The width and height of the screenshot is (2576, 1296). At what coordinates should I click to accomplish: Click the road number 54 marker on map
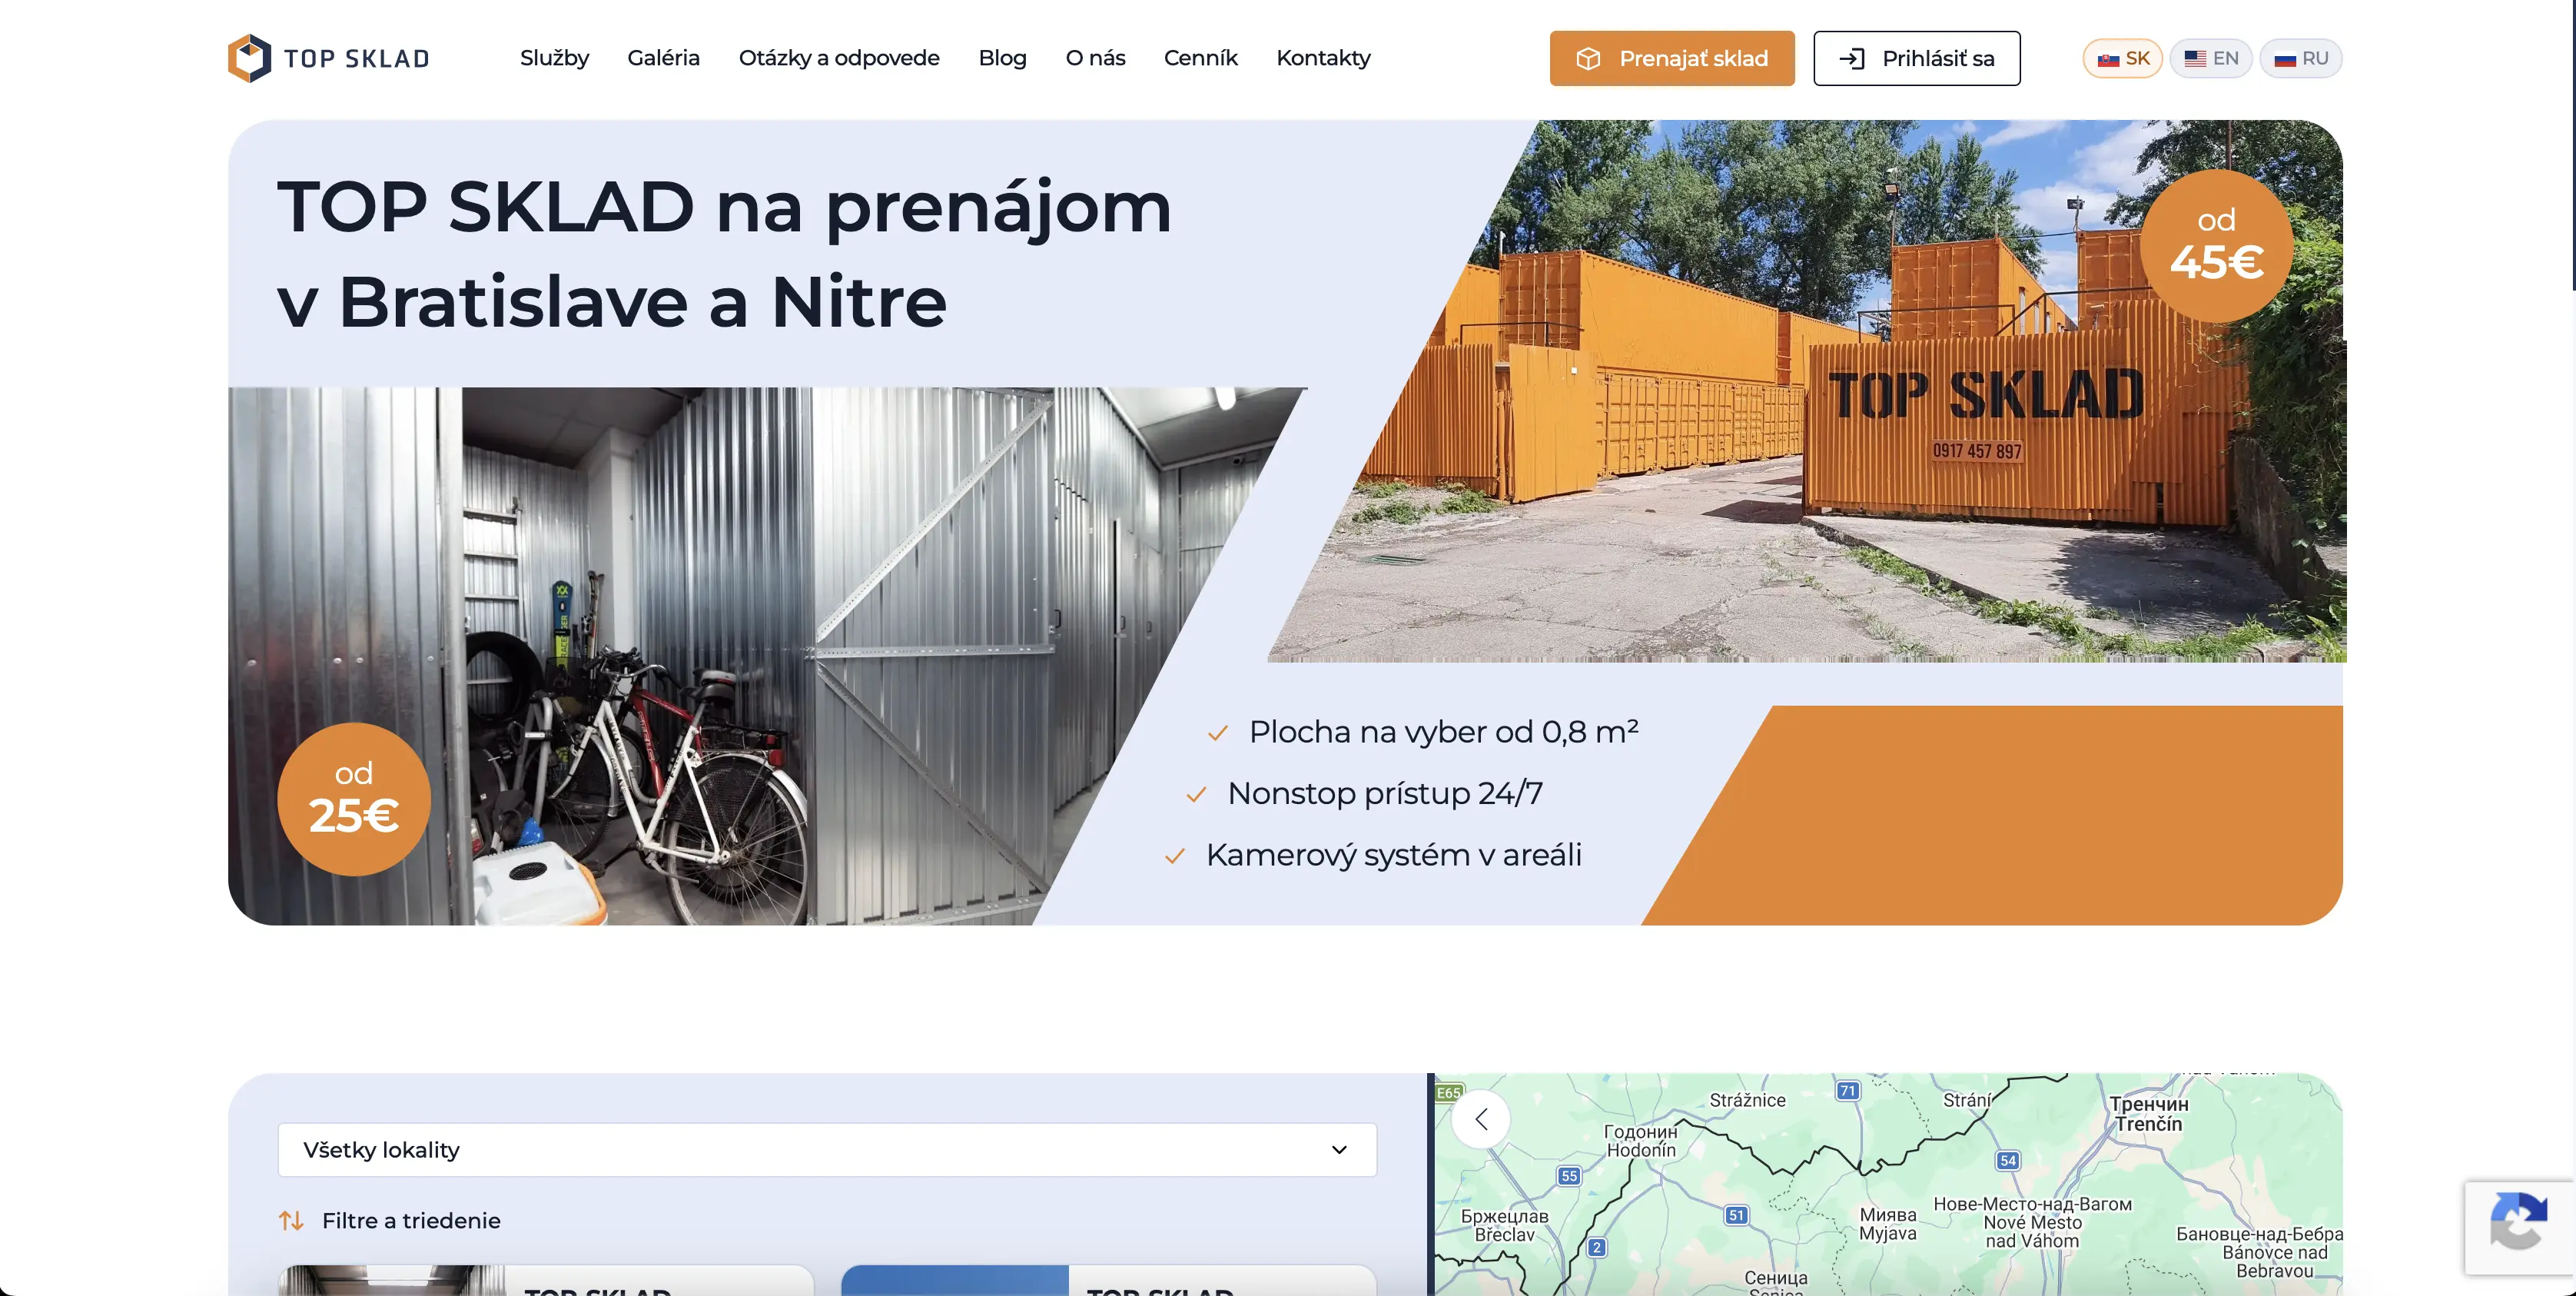click(2008, 1161)
